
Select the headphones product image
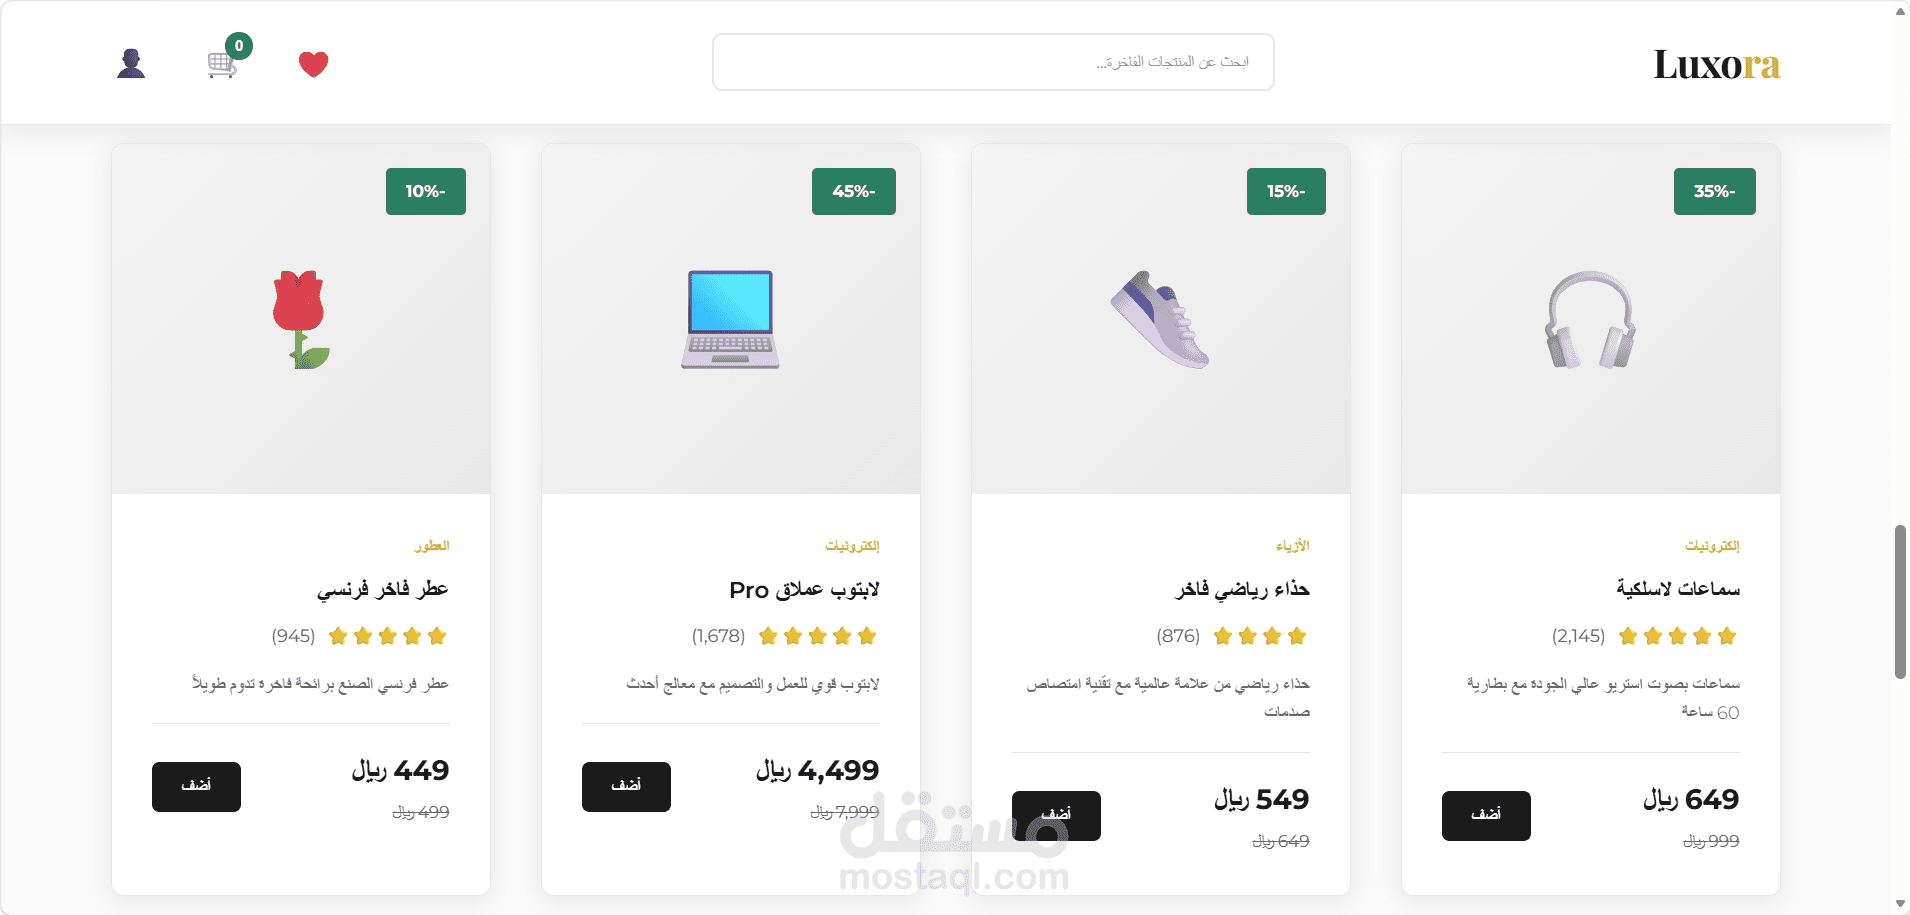click(x=1591, y=319)
